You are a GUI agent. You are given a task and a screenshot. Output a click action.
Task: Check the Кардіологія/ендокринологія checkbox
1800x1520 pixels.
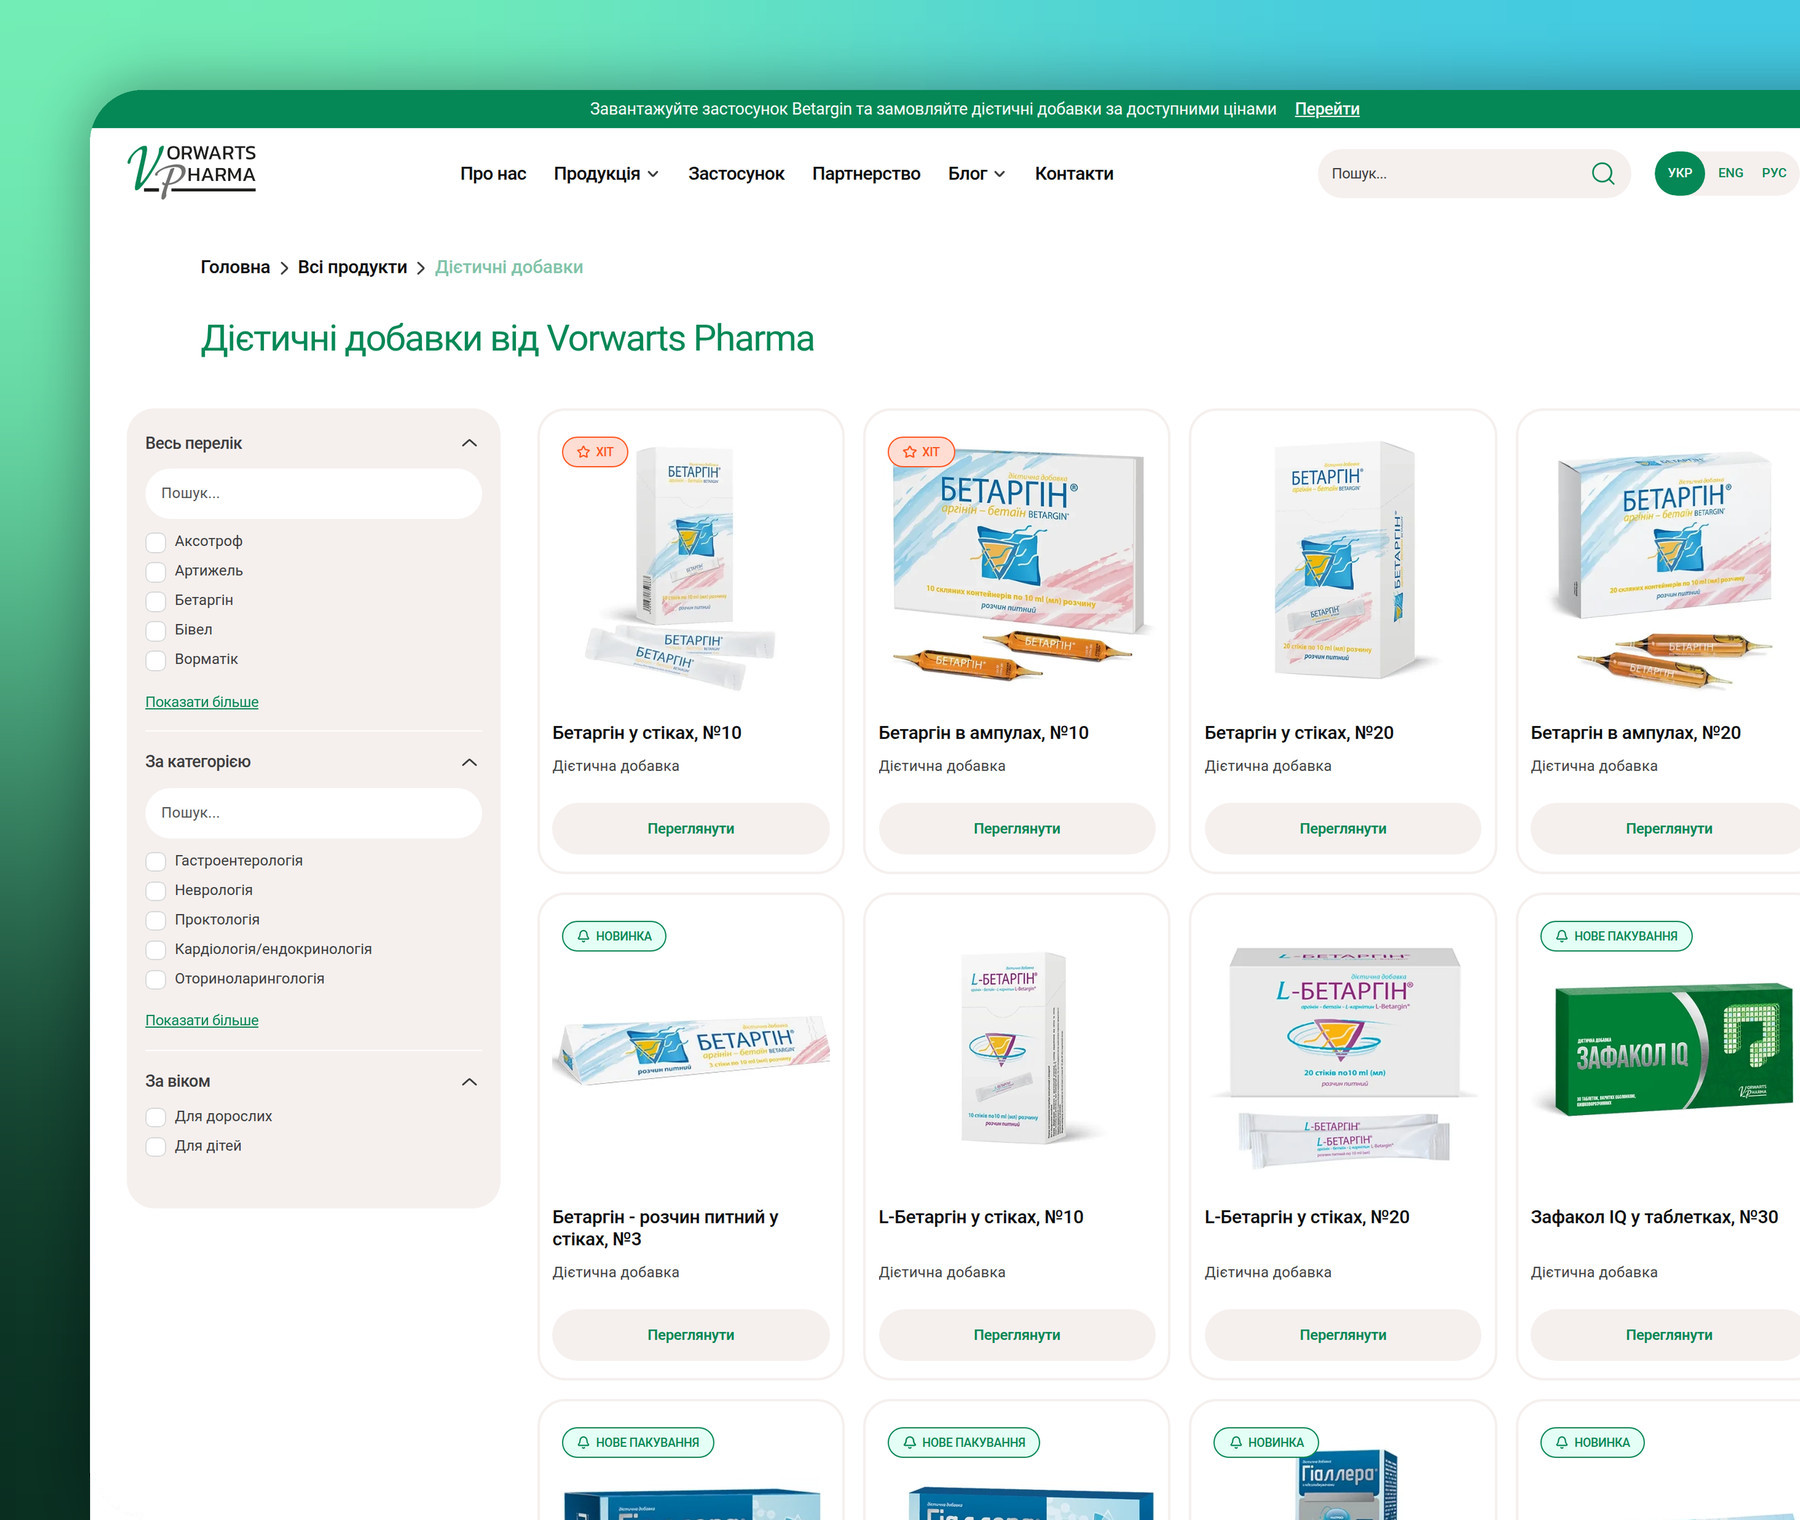click(x=156, y=949)
